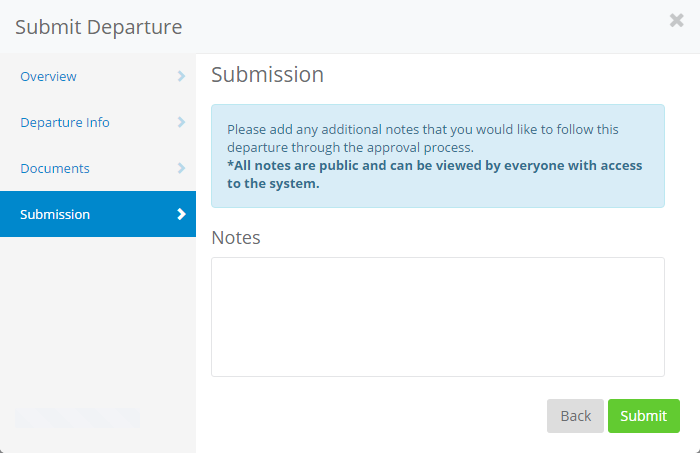Click the bold public notes warning text
Viewport: 700px width, 453px height.
pos(434,174)
